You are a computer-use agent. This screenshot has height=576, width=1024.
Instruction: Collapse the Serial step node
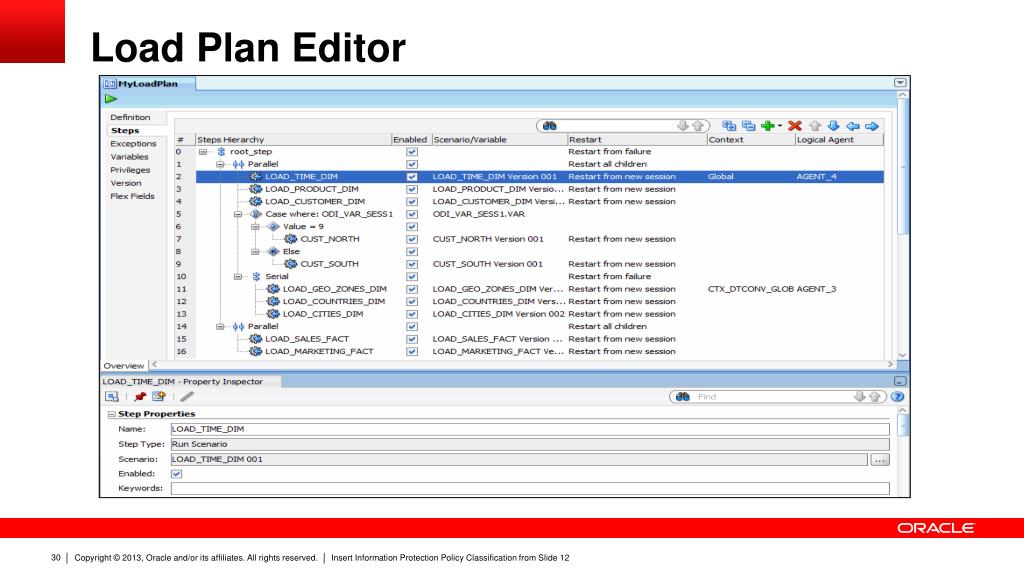[238, 276]
